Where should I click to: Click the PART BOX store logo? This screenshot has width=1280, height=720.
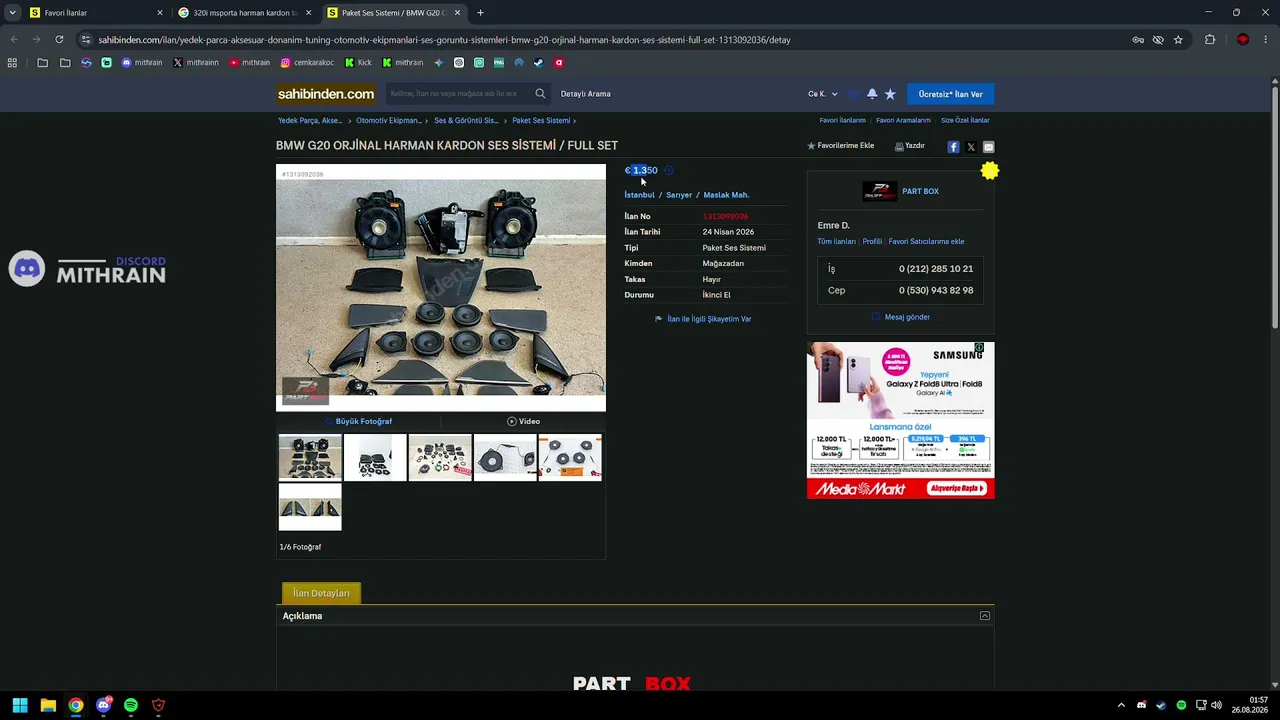pos(880,191)
